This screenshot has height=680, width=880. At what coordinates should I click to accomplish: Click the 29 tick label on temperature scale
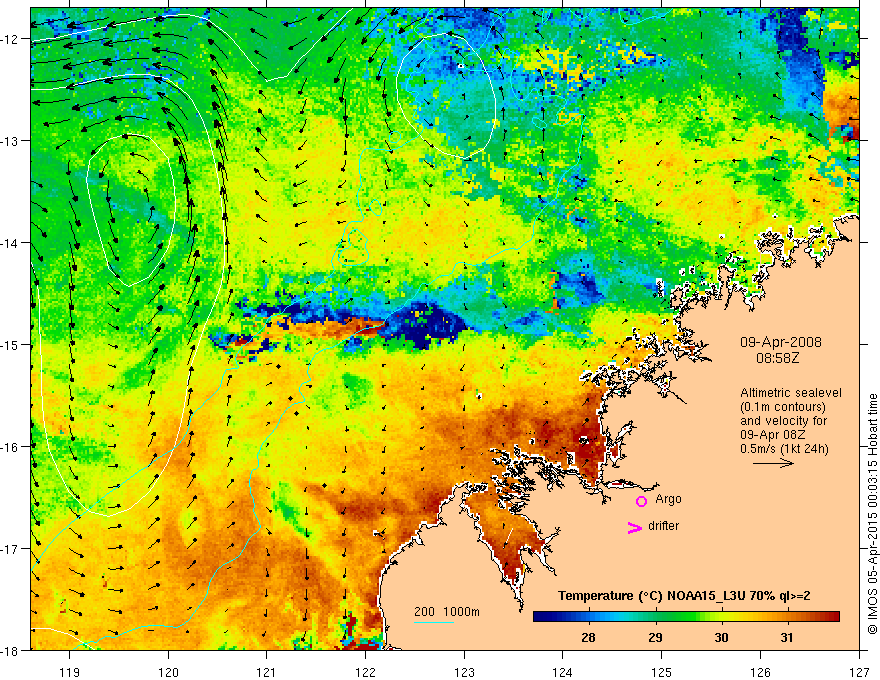pyautogui.click(x=655, y=637)
